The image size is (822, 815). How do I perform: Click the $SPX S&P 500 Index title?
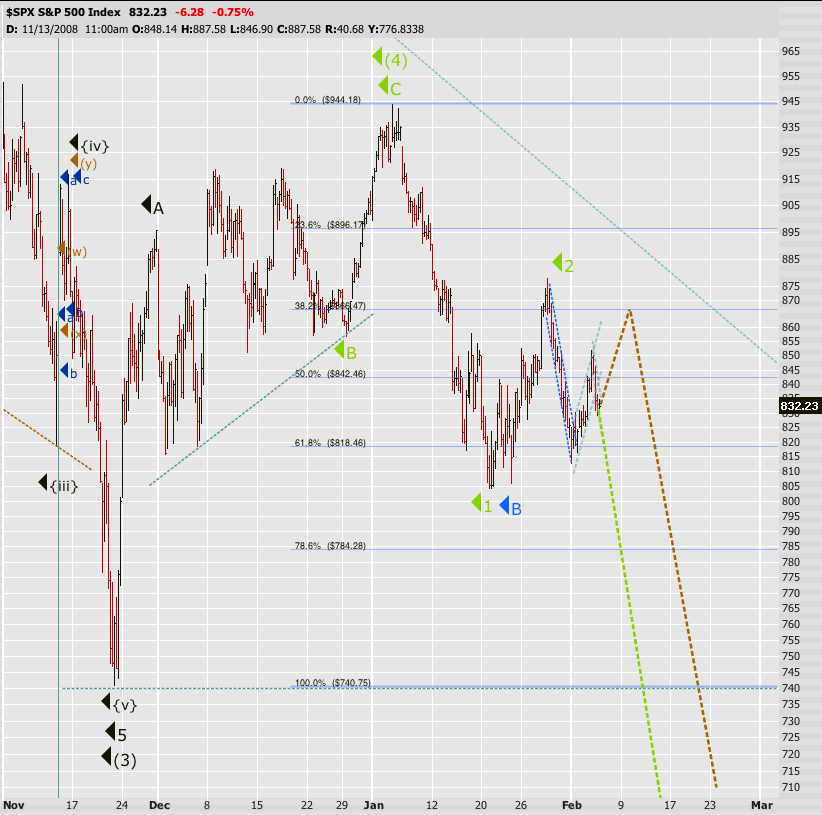pyautogui.click(x=63, y=12)
